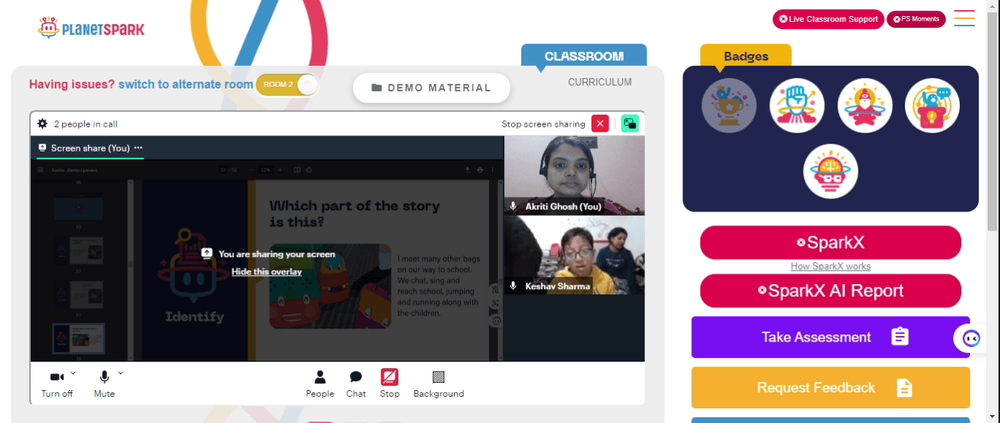This screenshot has width=1000, height=423.
Task: Open the Chat bubble icon
Action: coord(356,377)
